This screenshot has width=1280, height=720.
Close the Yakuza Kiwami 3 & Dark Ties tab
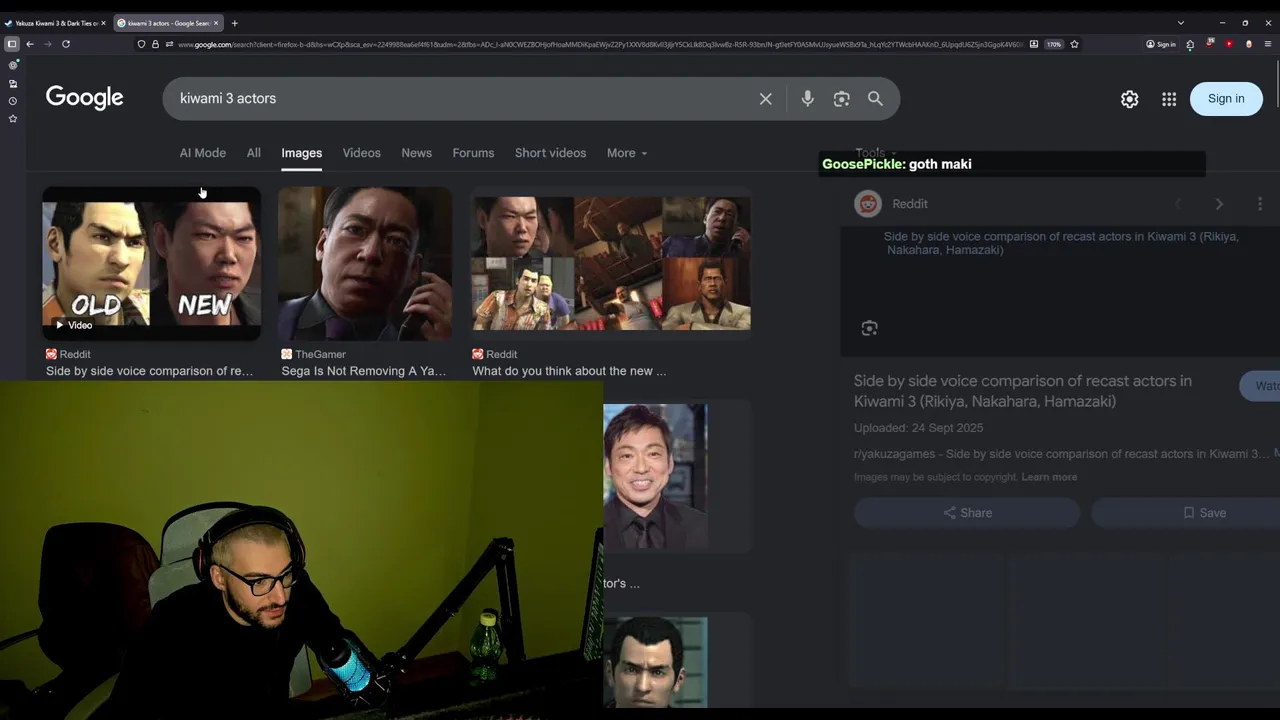(x=103, y=23)
